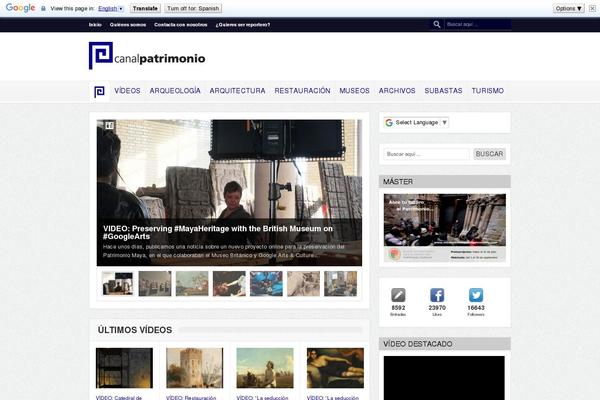Click the small video icon on featured image
The height and width of the screenshot is (400, 600).
pos(109,126)
